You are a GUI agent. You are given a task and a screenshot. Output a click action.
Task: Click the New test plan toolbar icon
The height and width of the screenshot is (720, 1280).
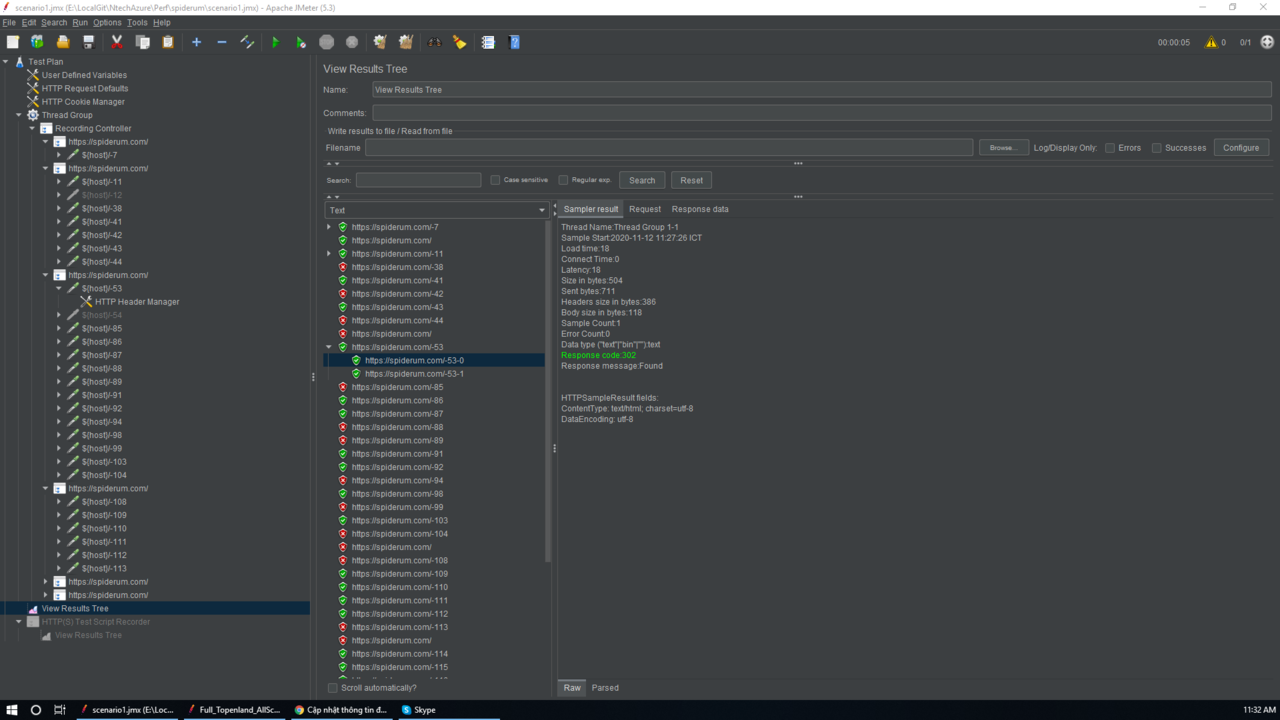click(13, 42)
